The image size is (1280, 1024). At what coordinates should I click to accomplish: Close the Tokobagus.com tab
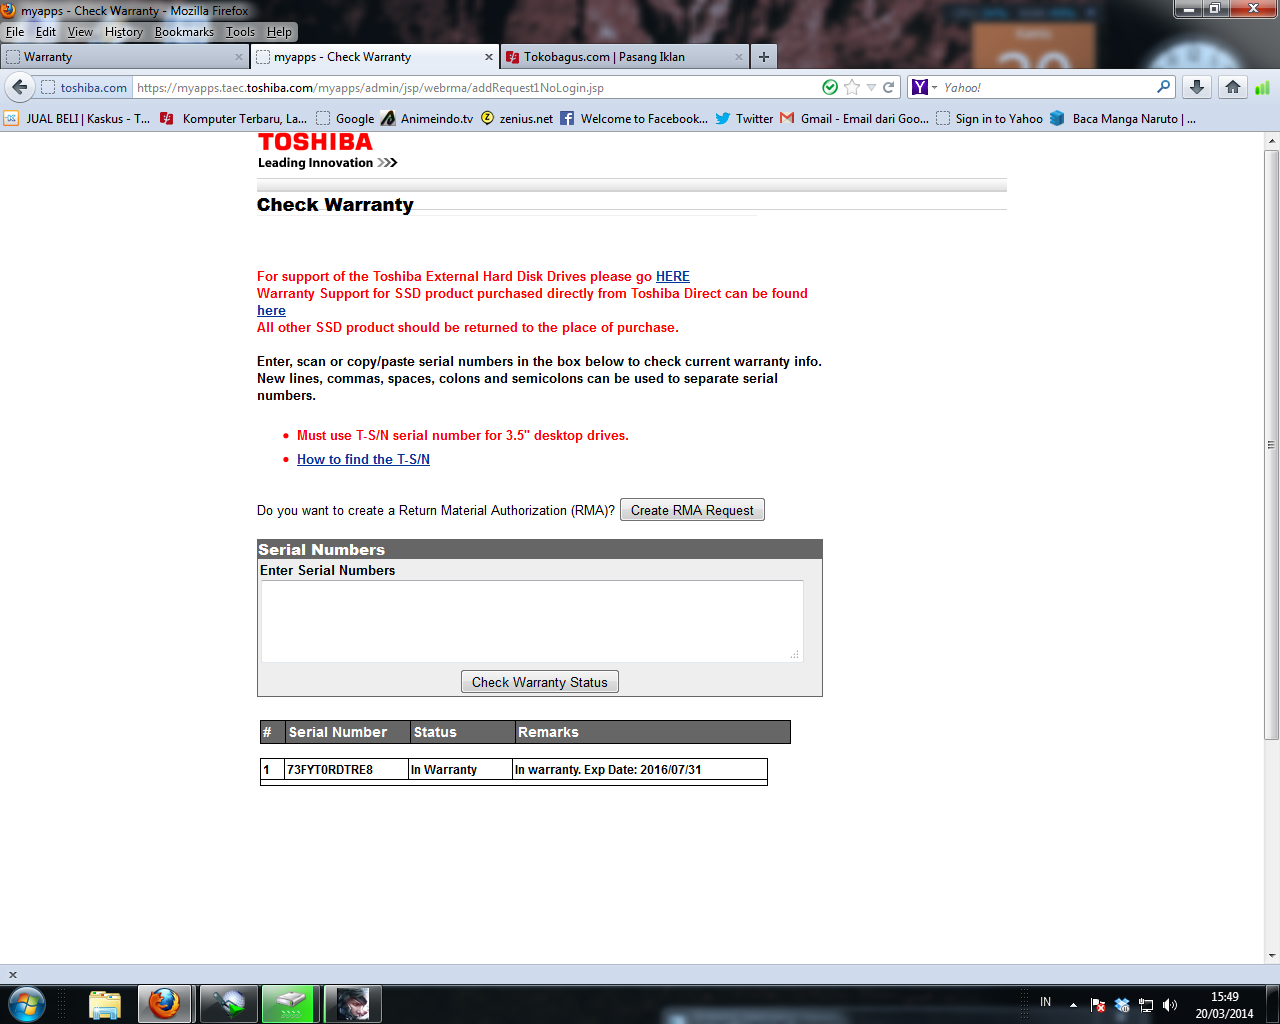click(x=739, y=57)
